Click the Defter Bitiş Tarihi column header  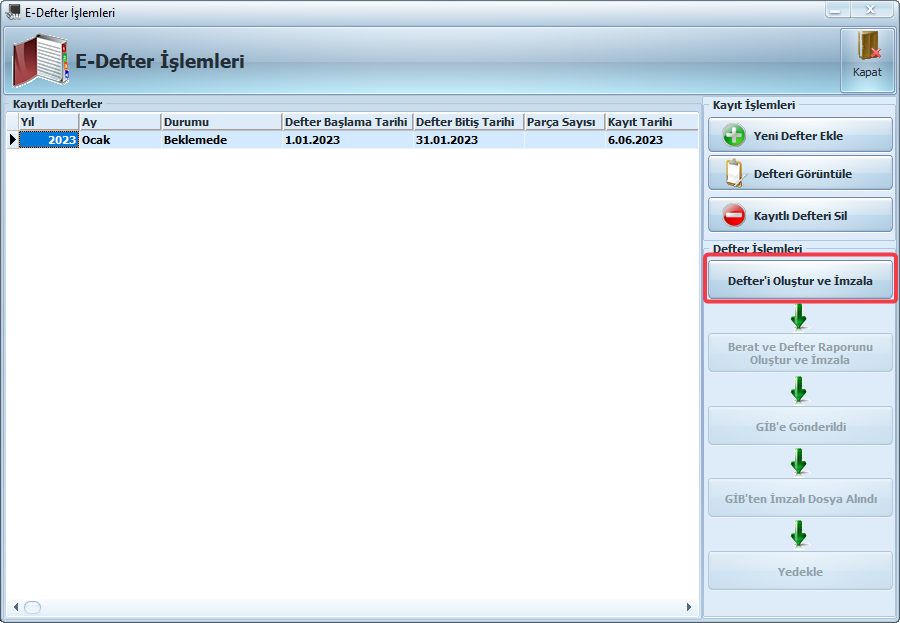(468, 122)
